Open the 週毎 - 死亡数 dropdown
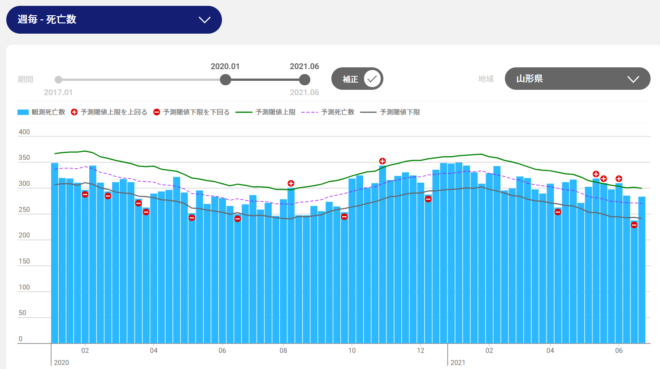660x369 pixels. (x=114, y=19)
